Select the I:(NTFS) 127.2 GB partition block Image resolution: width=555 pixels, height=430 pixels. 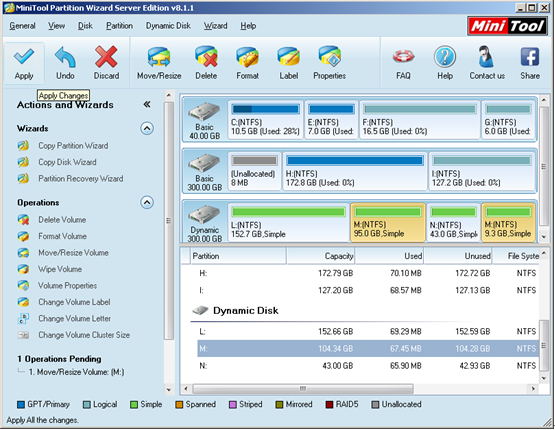point(482,171)
